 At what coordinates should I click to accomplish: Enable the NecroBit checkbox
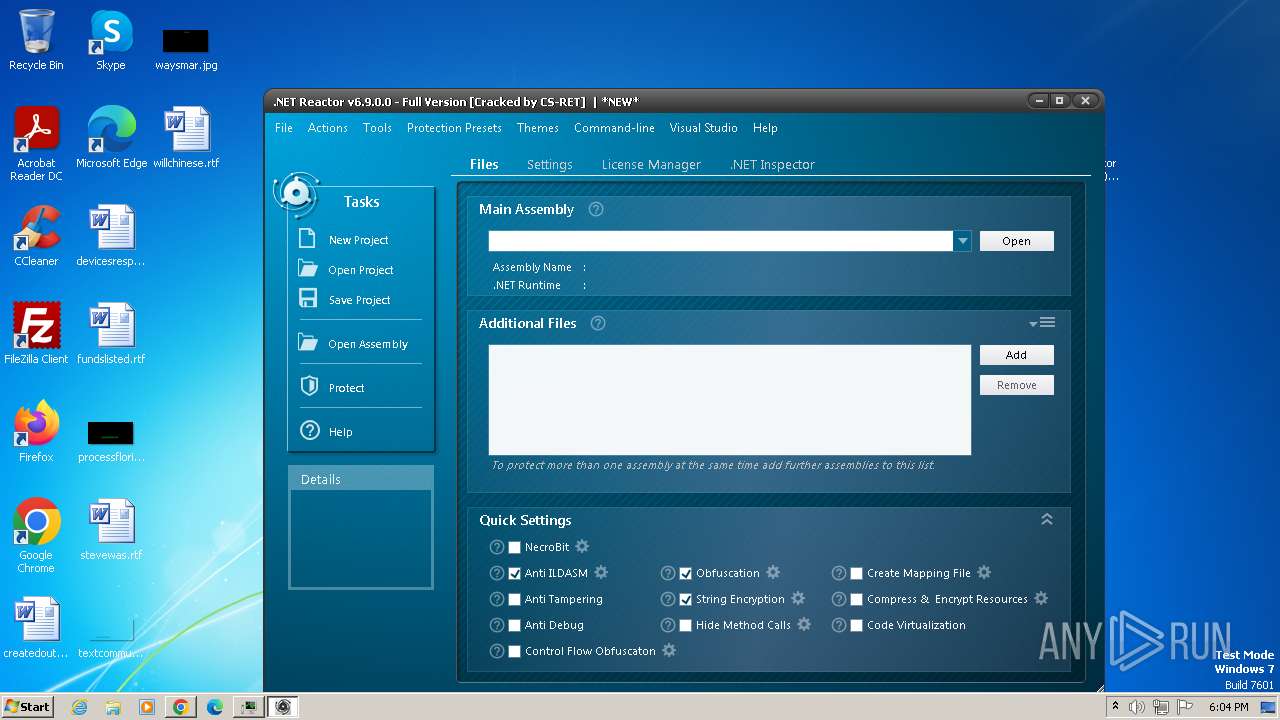(515, 547)
